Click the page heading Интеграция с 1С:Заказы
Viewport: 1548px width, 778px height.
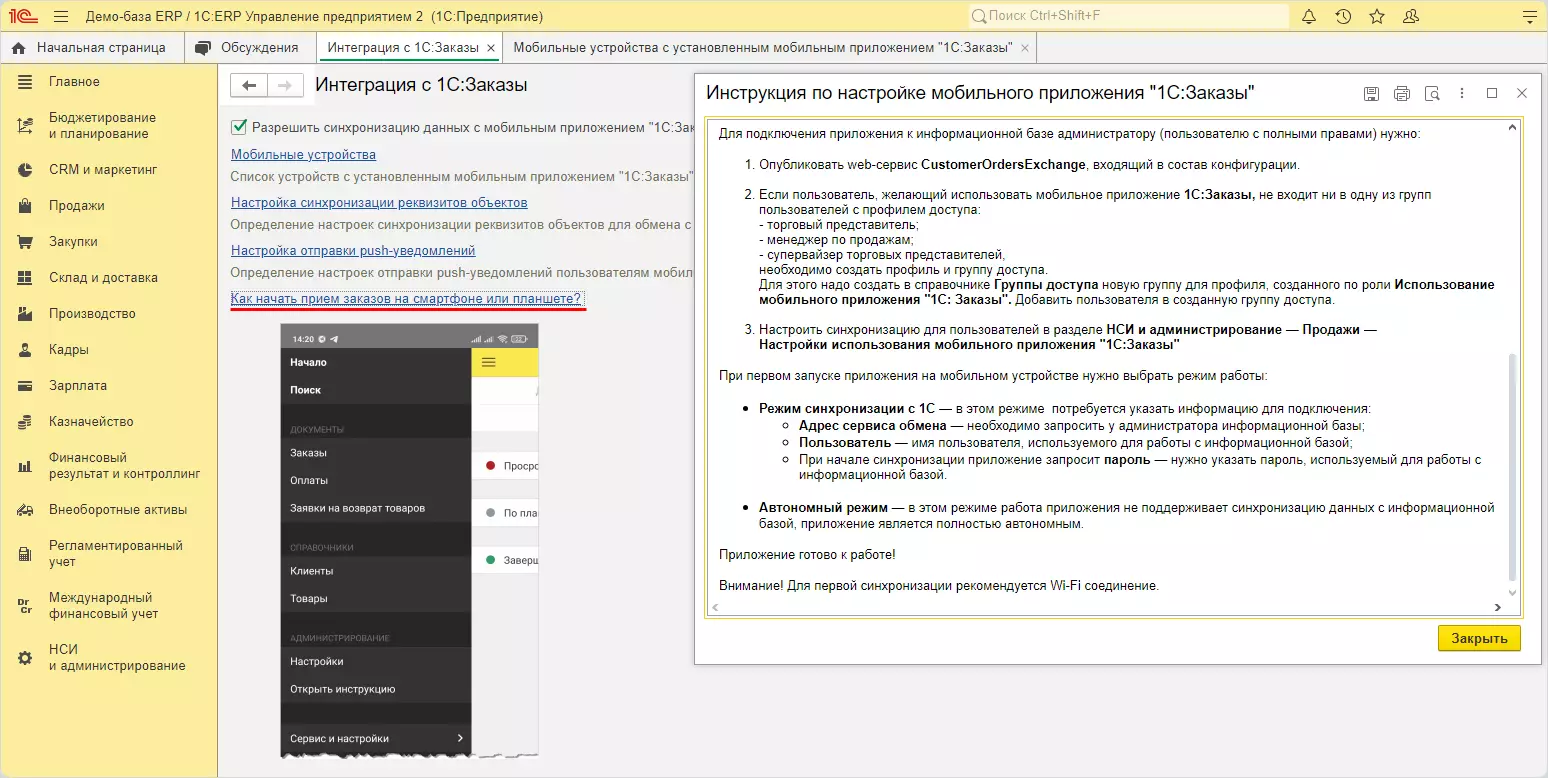click(421, 86)
